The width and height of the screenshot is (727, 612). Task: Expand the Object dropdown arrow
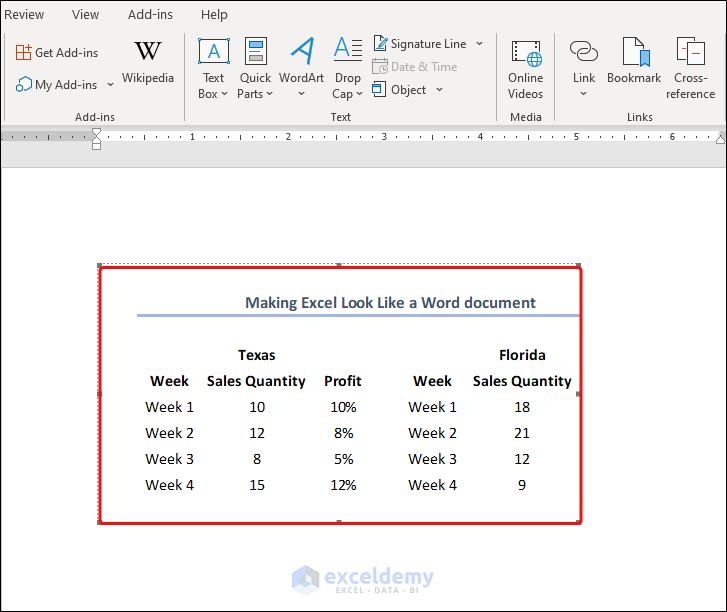tap(440, 89)
